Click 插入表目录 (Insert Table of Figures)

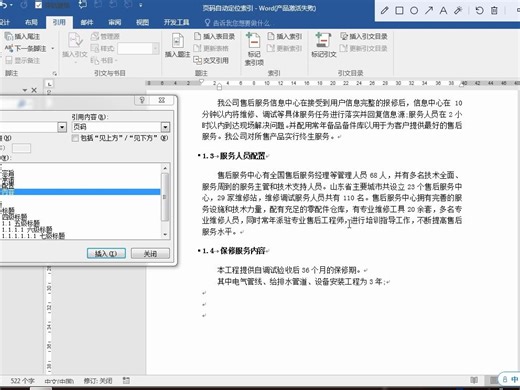(x=214, y=36)
